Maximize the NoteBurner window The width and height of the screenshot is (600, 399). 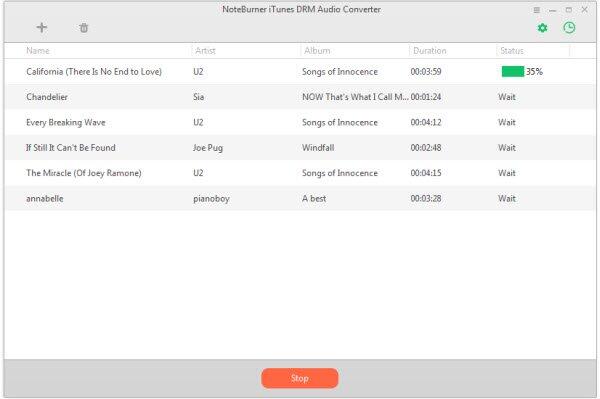pyautogui.click(x=569, y=10)
